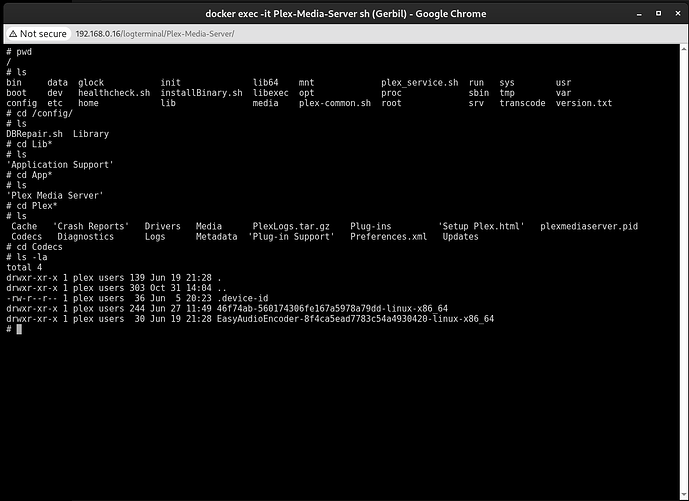The image size is (689, 501).
Task: Click '.device-id' file entry
Action: pyautogui.click(x=243, y=298)
